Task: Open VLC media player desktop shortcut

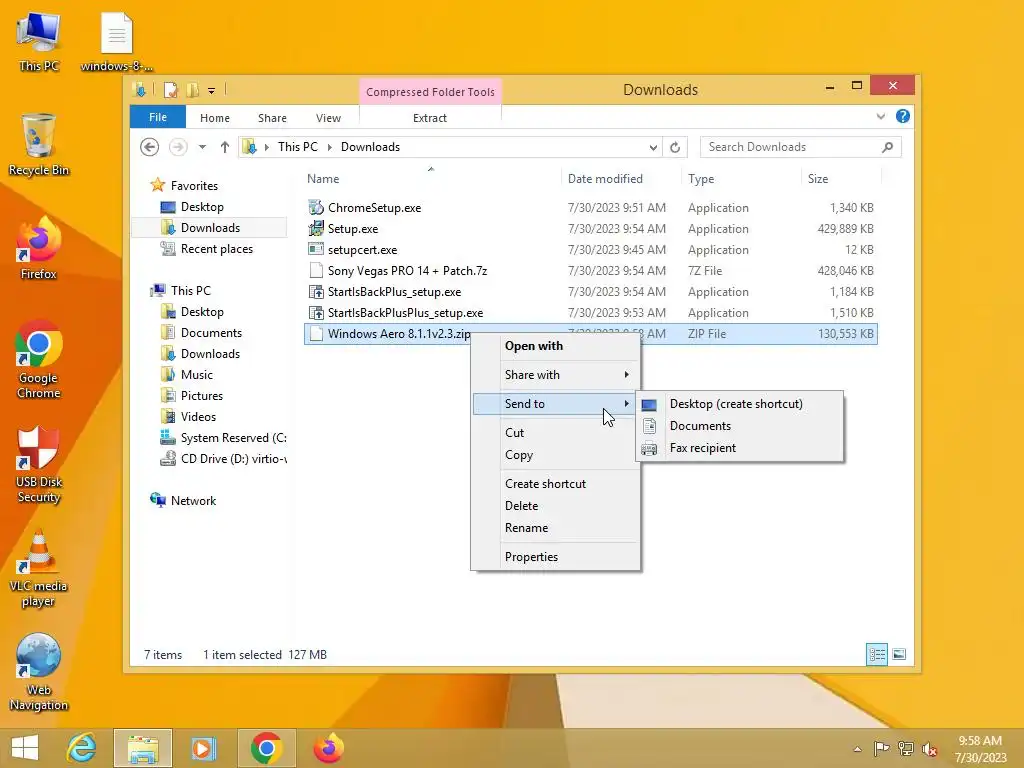Action: [x=39, y=568]
